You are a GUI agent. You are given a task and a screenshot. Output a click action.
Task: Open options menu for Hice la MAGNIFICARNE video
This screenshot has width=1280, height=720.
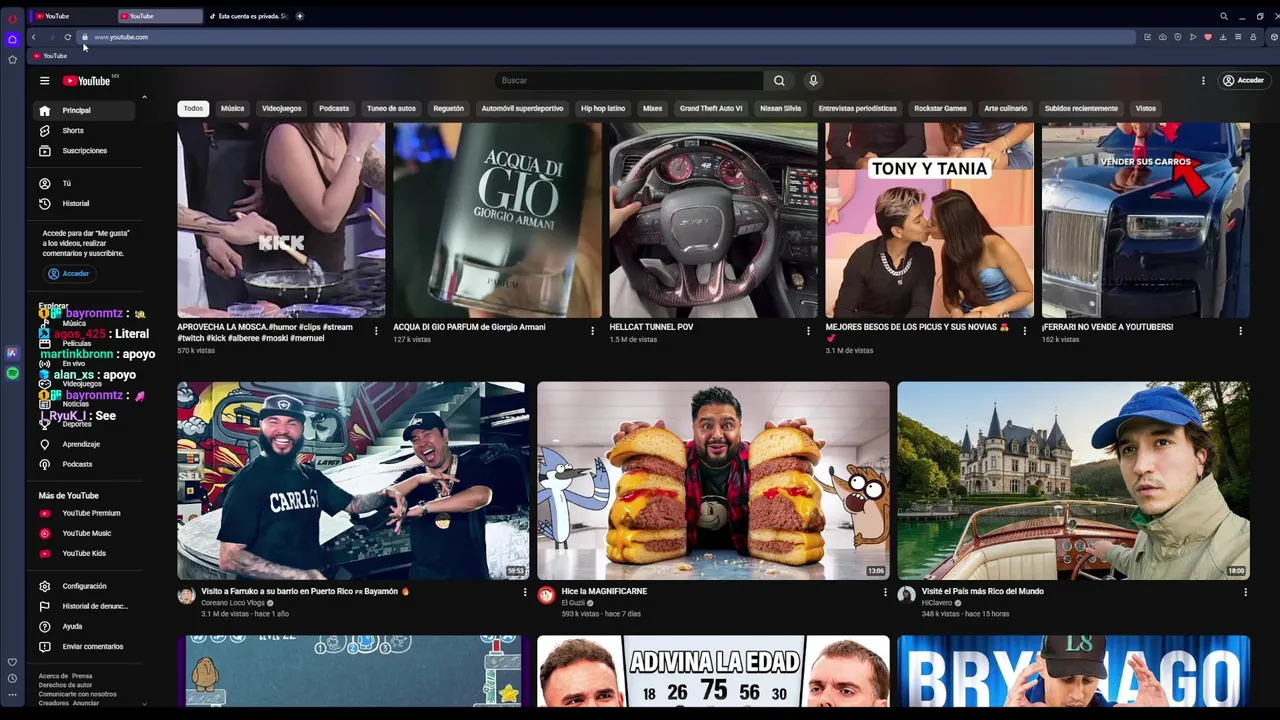coord(885,592)
